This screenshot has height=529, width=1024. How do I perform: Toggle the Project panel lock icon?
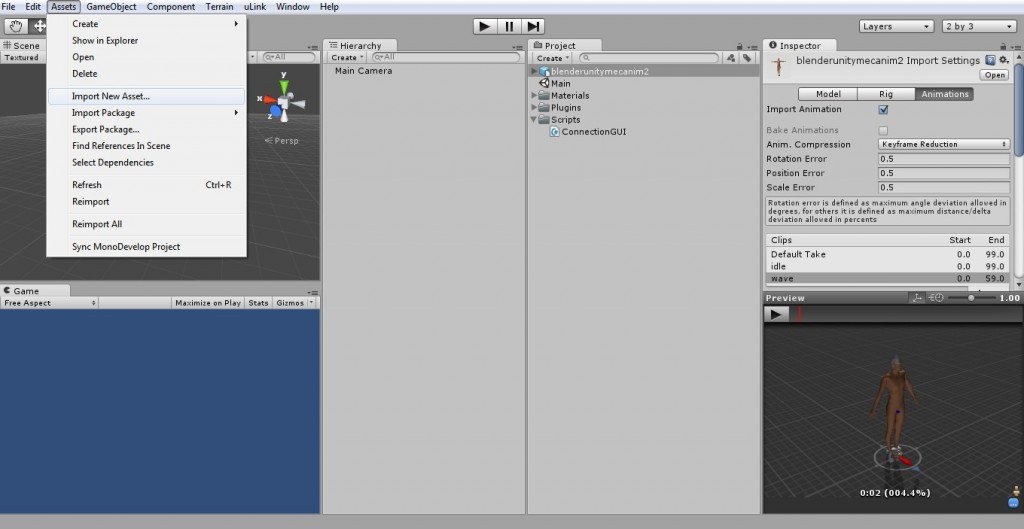pyautogui.click(x=740, y=46)
